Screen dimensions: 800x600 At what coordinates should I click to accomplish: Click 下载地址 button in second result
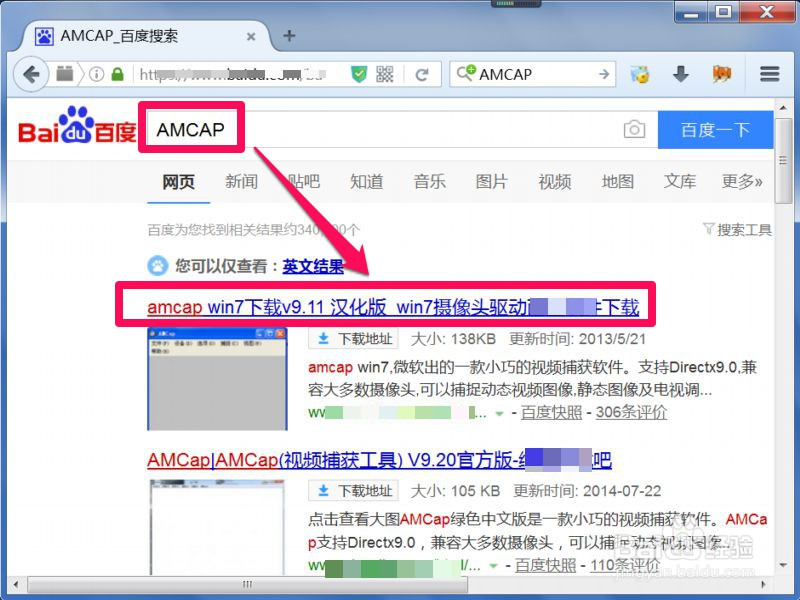(x=353, y=491)
